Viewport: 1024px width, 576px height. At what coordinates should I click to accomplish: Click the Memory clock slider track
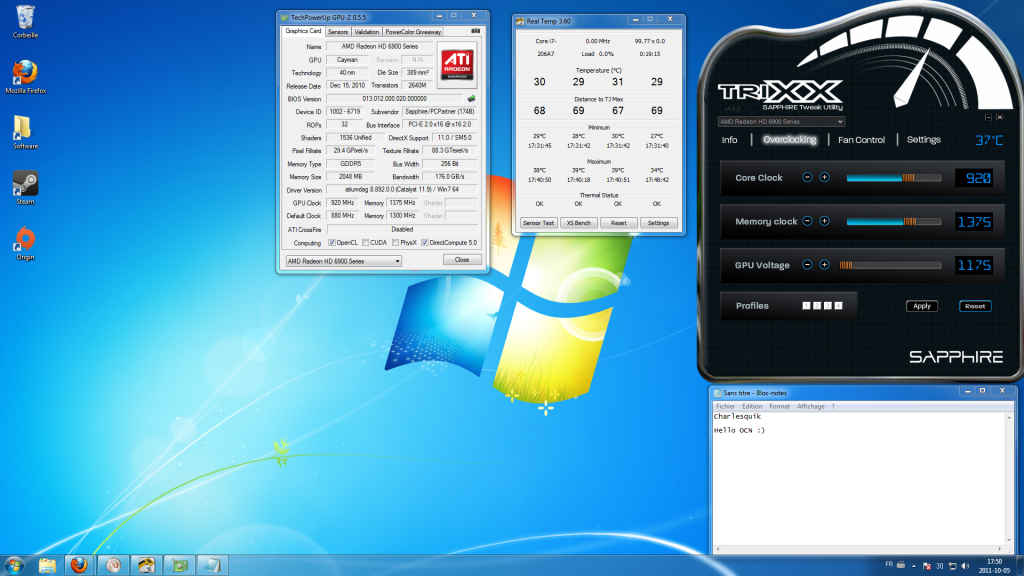click(893, 221)
